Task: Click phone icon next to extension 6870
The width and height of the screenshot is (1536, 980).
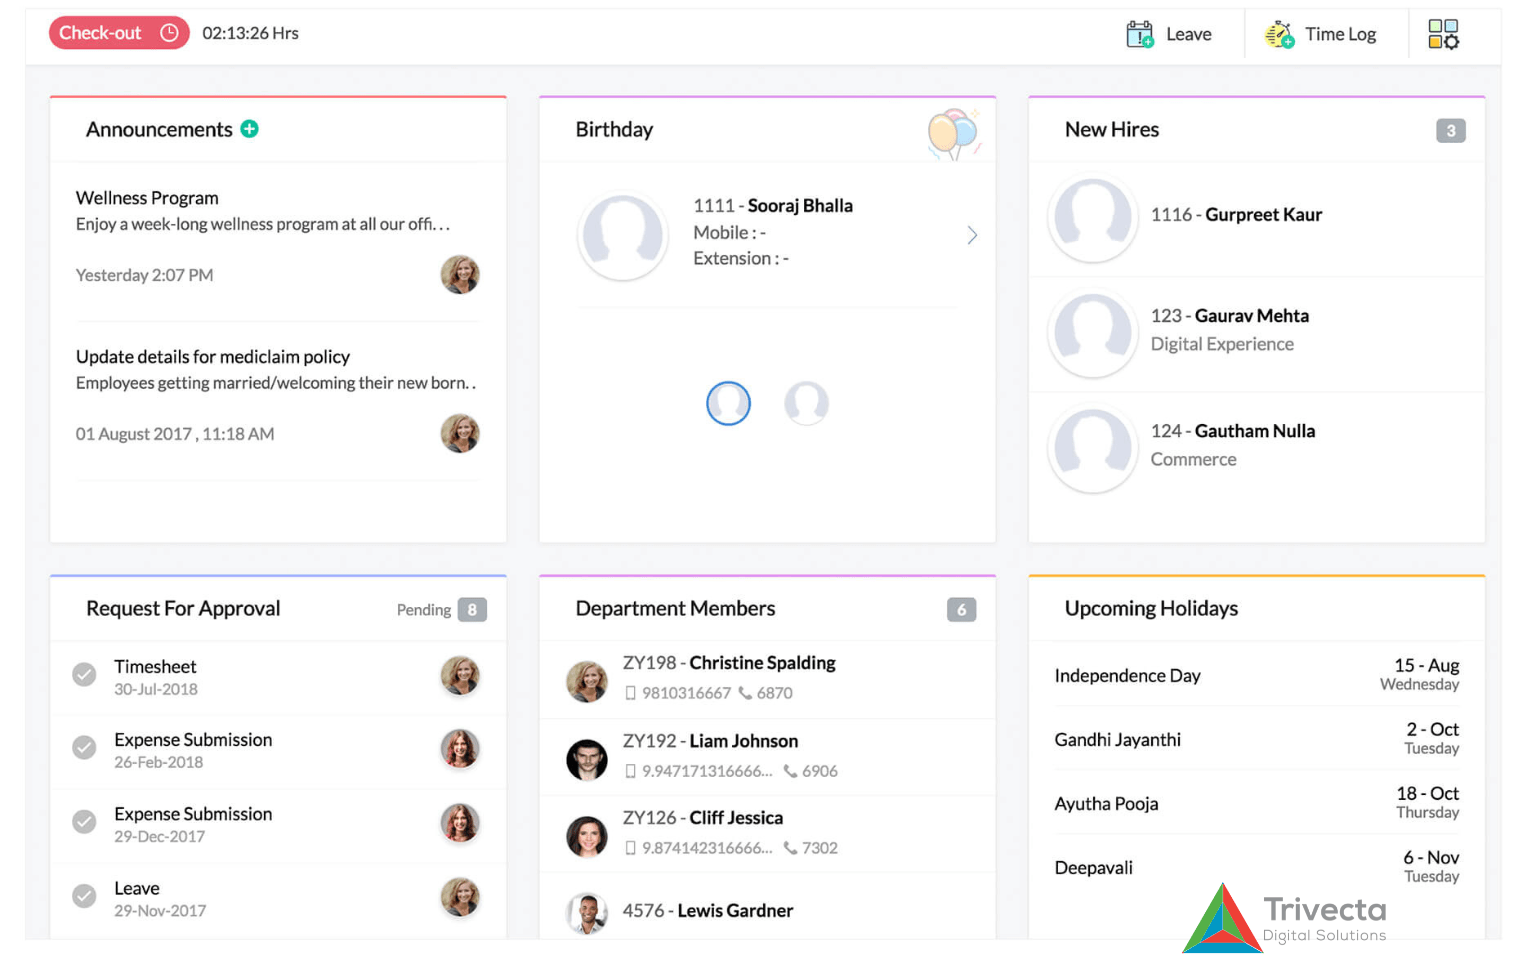Action: click(x=745, y=693)
